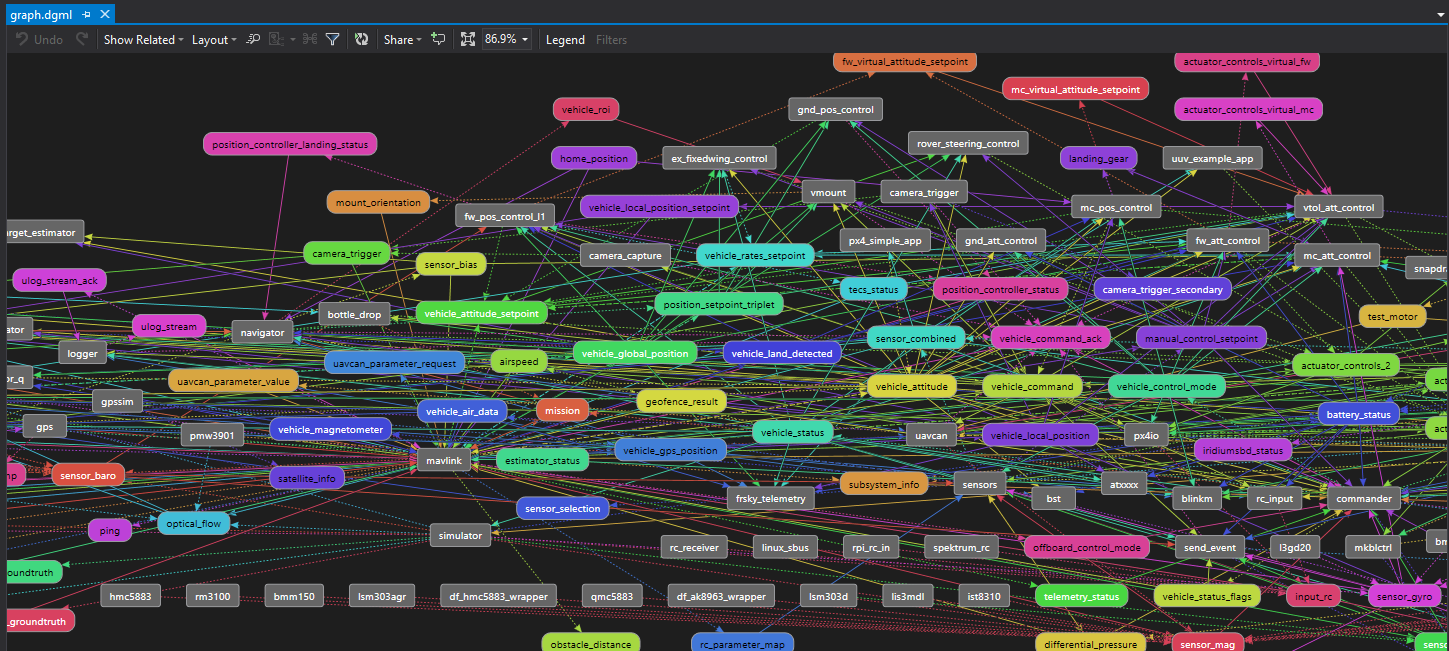The width and height of the screenshot is (1449, 651).
Task: Expand the Layout dropdown menu
Action: point(214,40)
